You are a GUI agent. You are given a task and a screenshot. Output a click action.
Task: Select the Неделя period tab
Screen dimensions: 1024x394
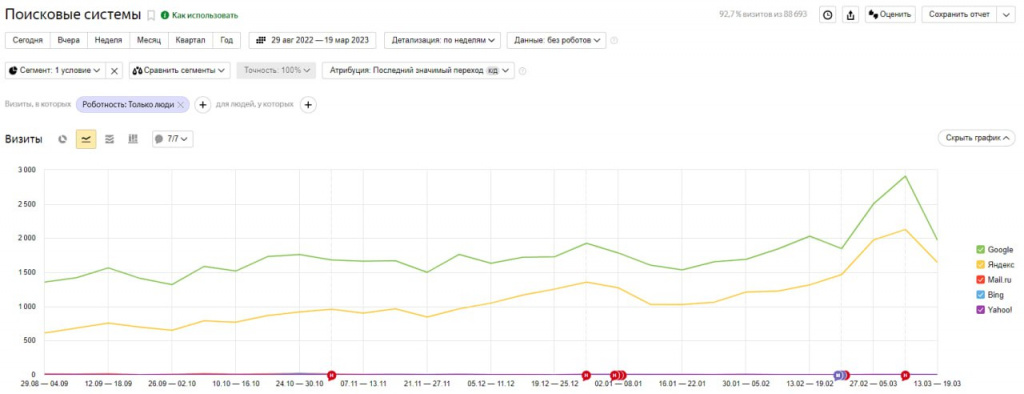(x=108, y=40)
